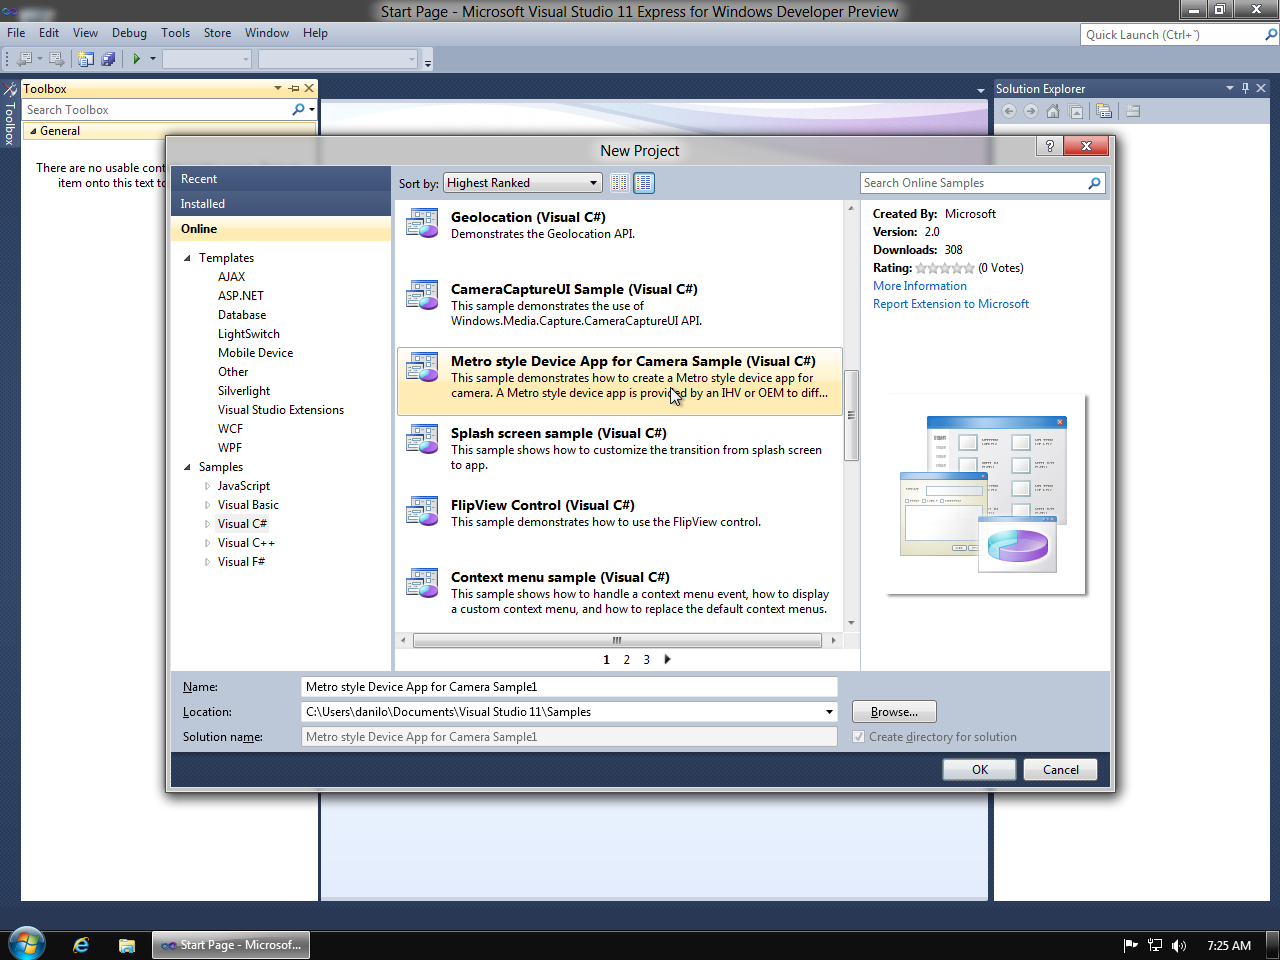1280x960 pixels.
Task: Open the Toolbox window position dropdown
Action: pyautogui.click(x=278, y=88)
